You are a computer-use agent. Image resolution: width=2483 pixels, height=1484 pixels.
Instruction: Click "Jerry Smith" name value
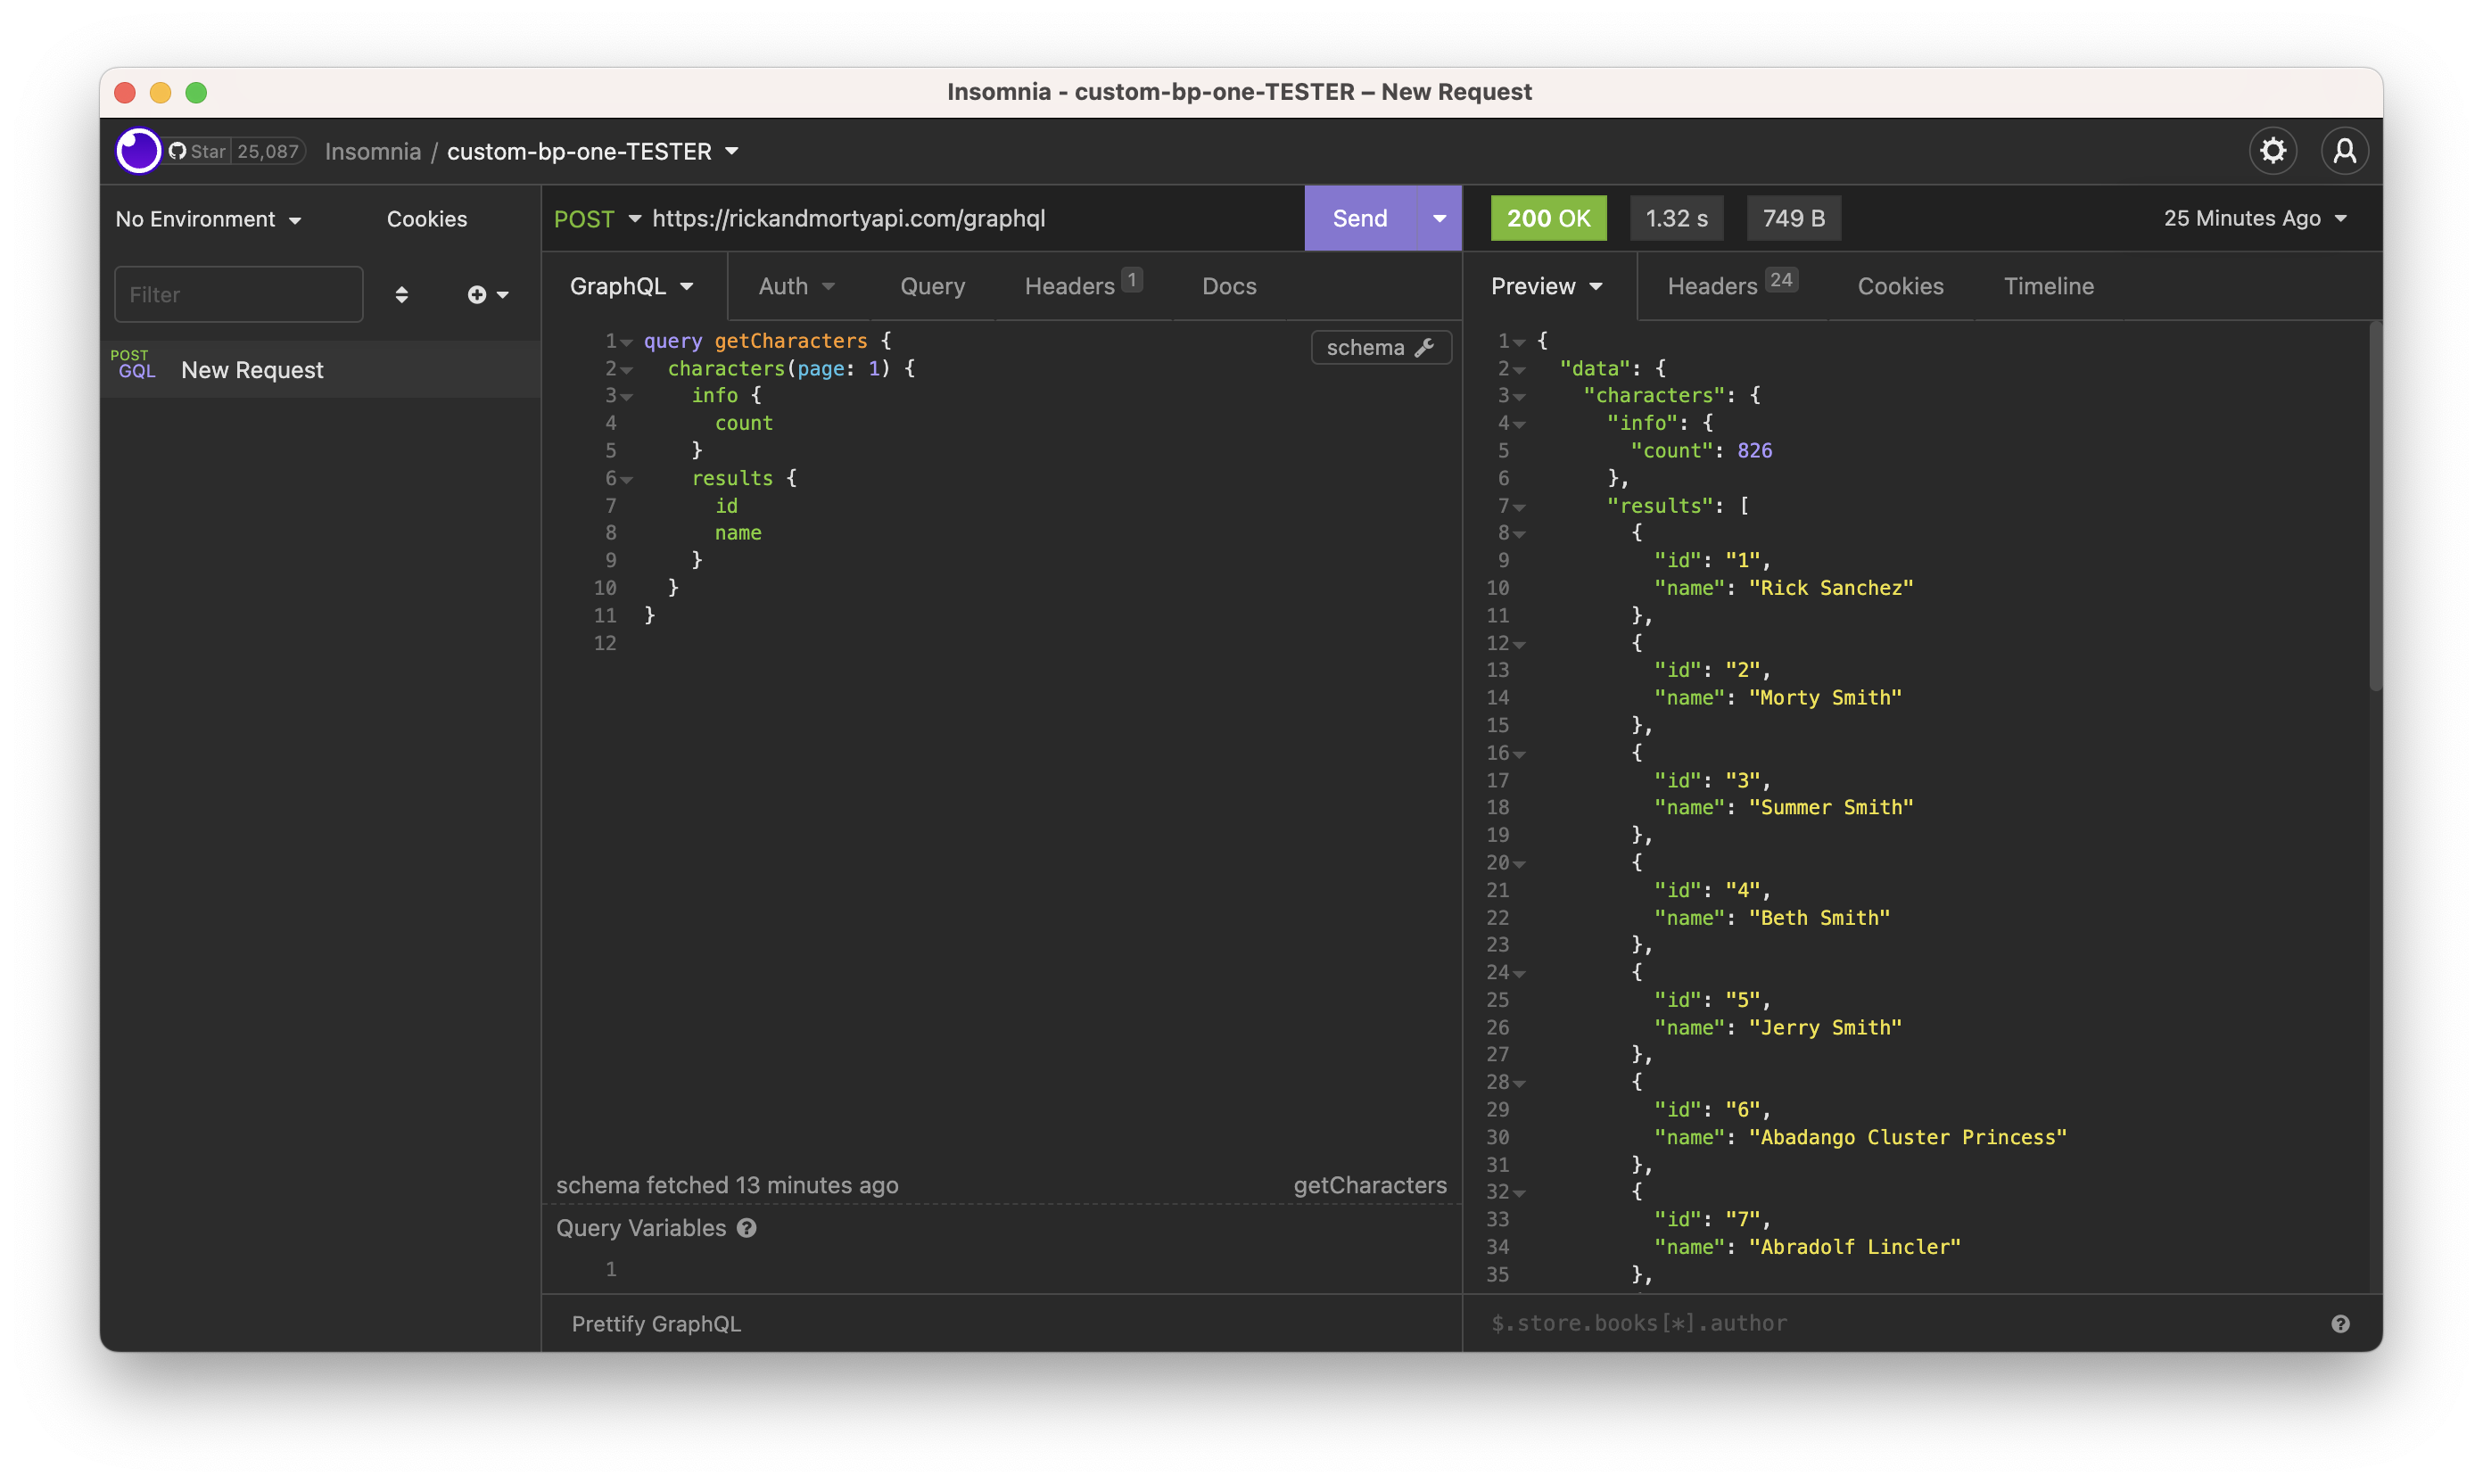click(x=1825, y=1028)
